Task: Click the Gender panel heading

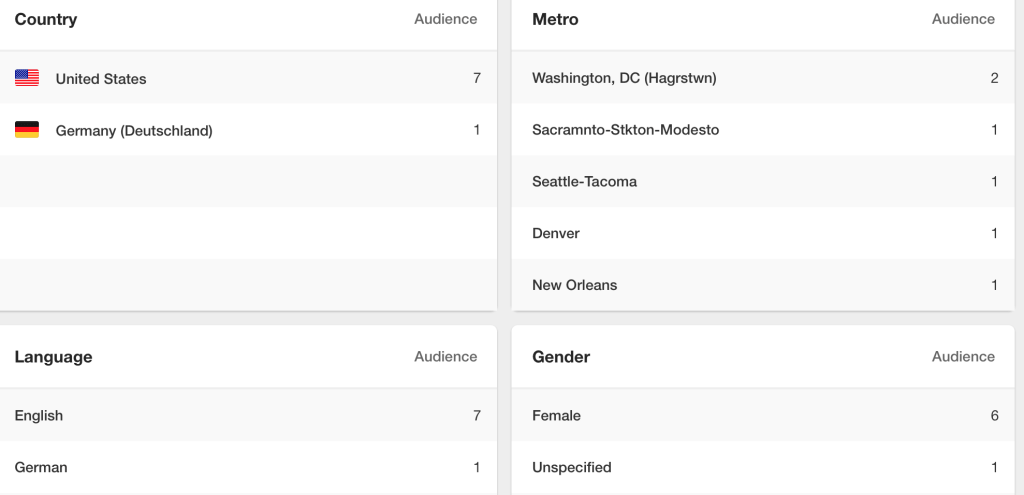Action: [x=561, y=357]
